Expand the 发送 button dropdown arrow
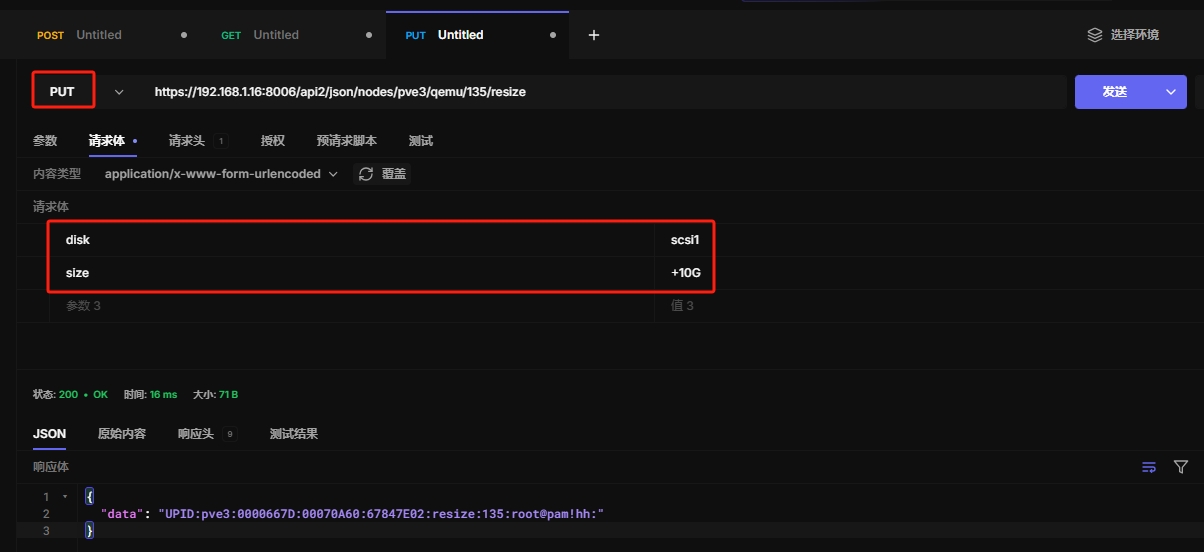 1171,92
